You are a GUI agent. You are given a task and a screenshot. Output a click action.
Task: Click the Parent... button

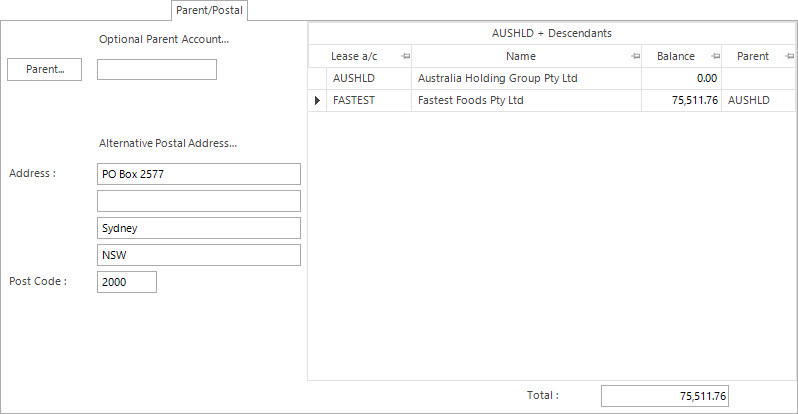point(44,69)
